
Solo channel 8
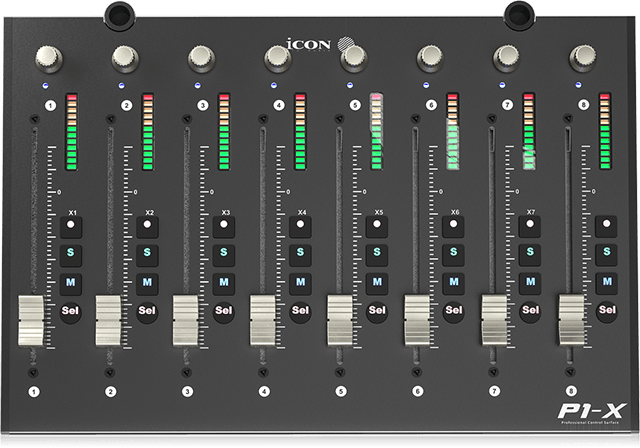click(x=607, y=254)
